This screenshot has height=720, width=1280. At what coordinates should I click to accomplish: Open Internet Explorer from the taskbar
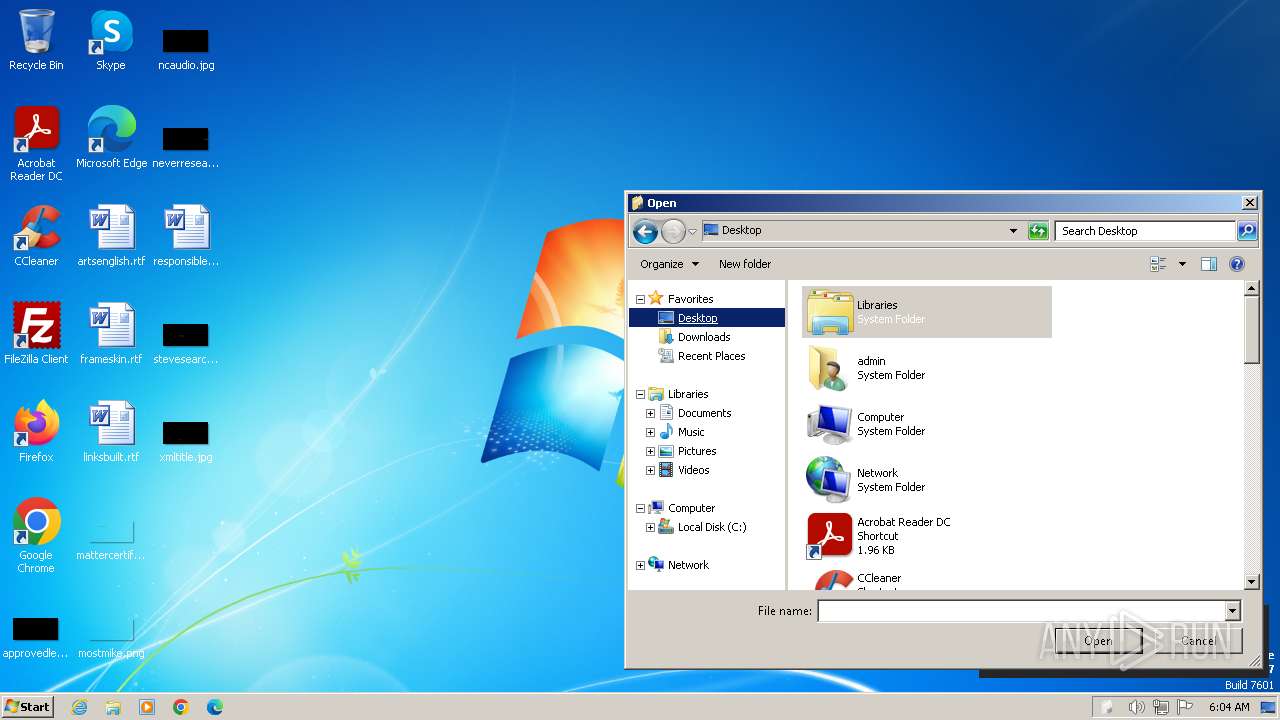(79, 707)
